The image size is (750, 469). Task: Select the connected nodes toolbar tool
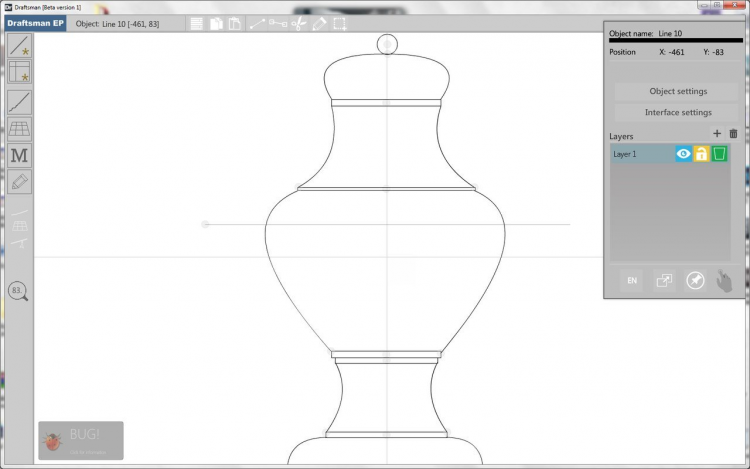point(278,22)
